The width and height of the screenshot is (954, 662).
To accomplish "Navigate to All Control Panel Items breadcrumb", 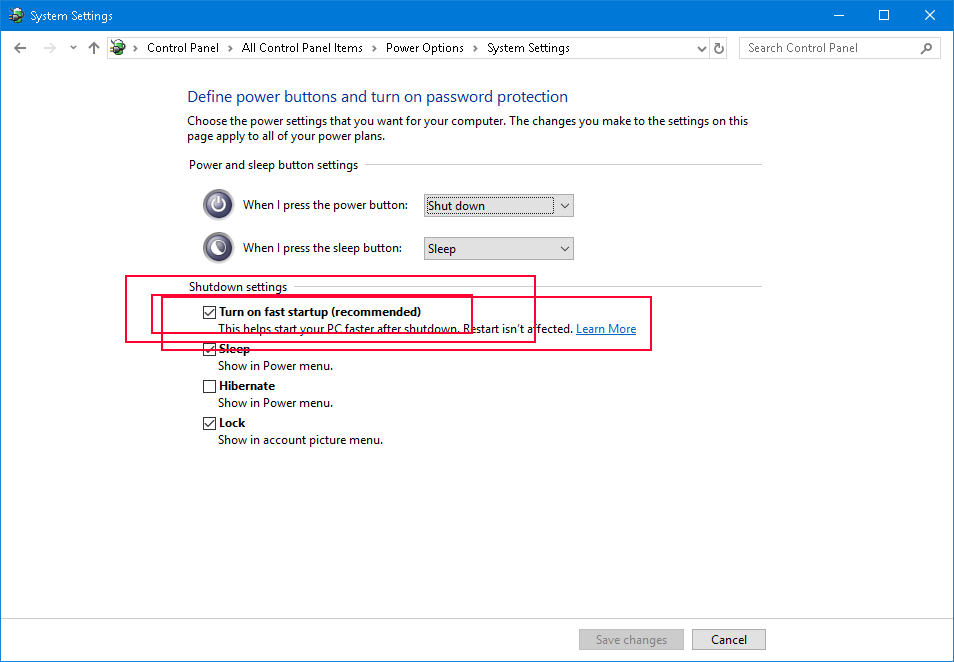I will coord(302,48).
